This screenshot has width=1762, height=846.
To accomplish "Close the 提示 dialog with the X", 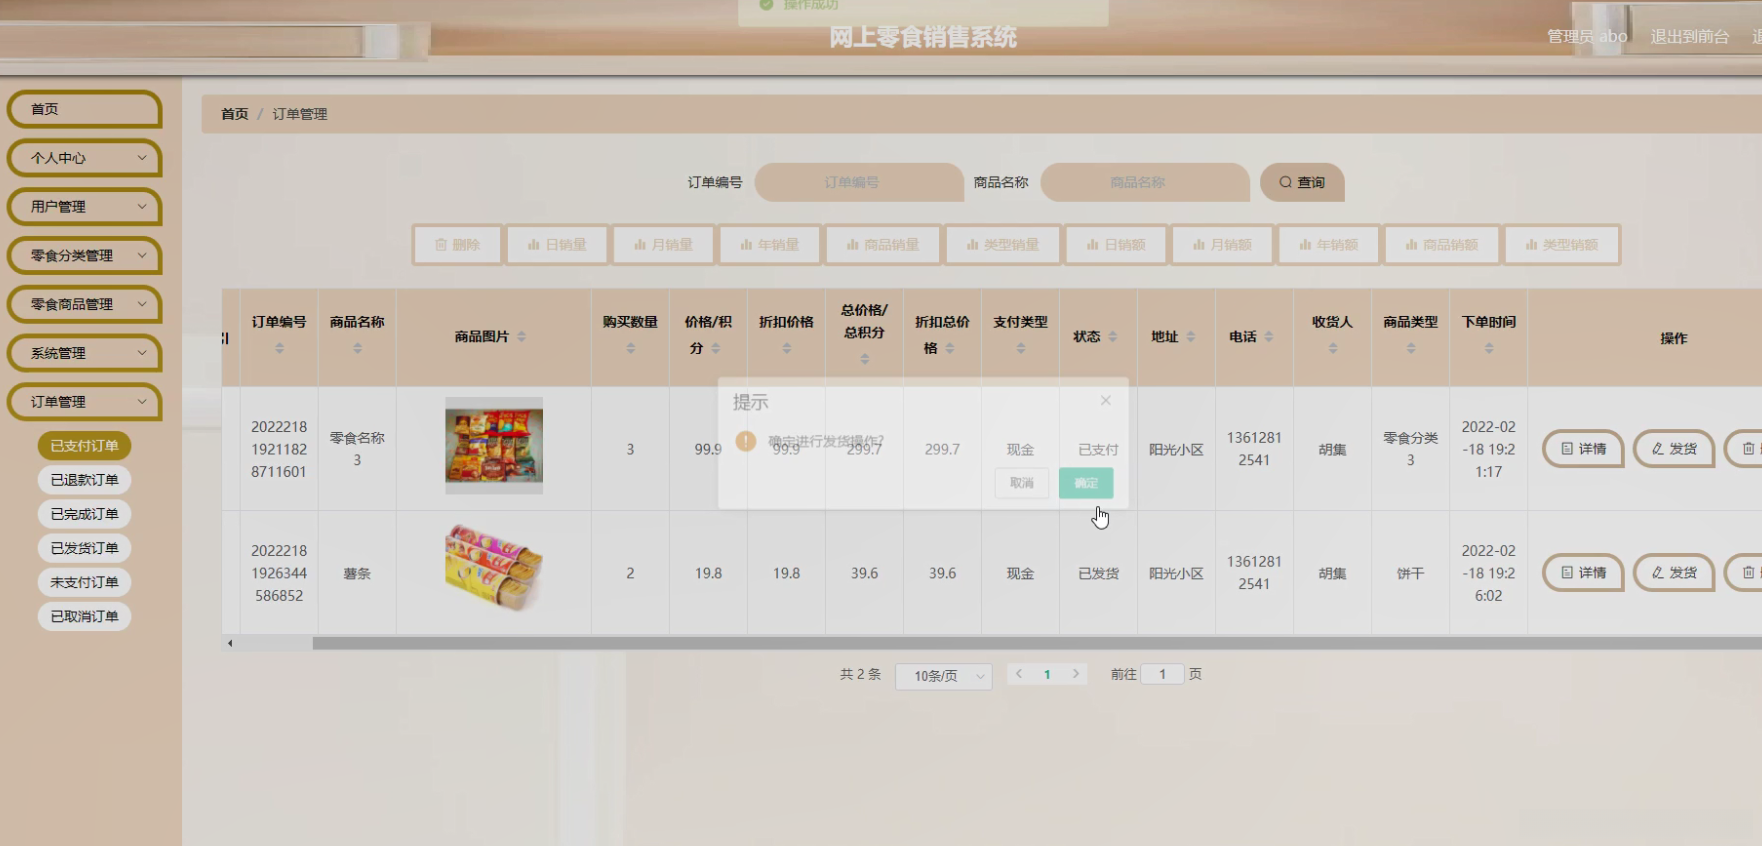I will [1105, 400].
